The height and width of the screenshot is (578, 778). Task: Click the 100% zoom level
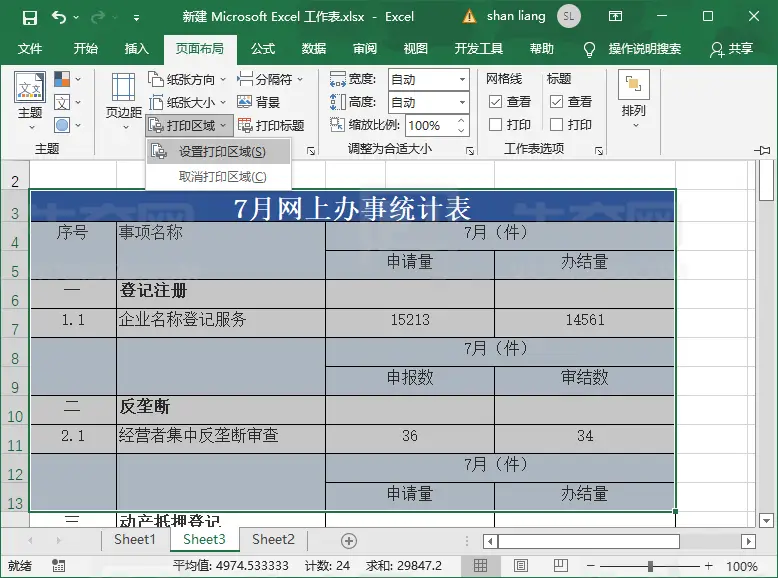click(x=742, y=566)
